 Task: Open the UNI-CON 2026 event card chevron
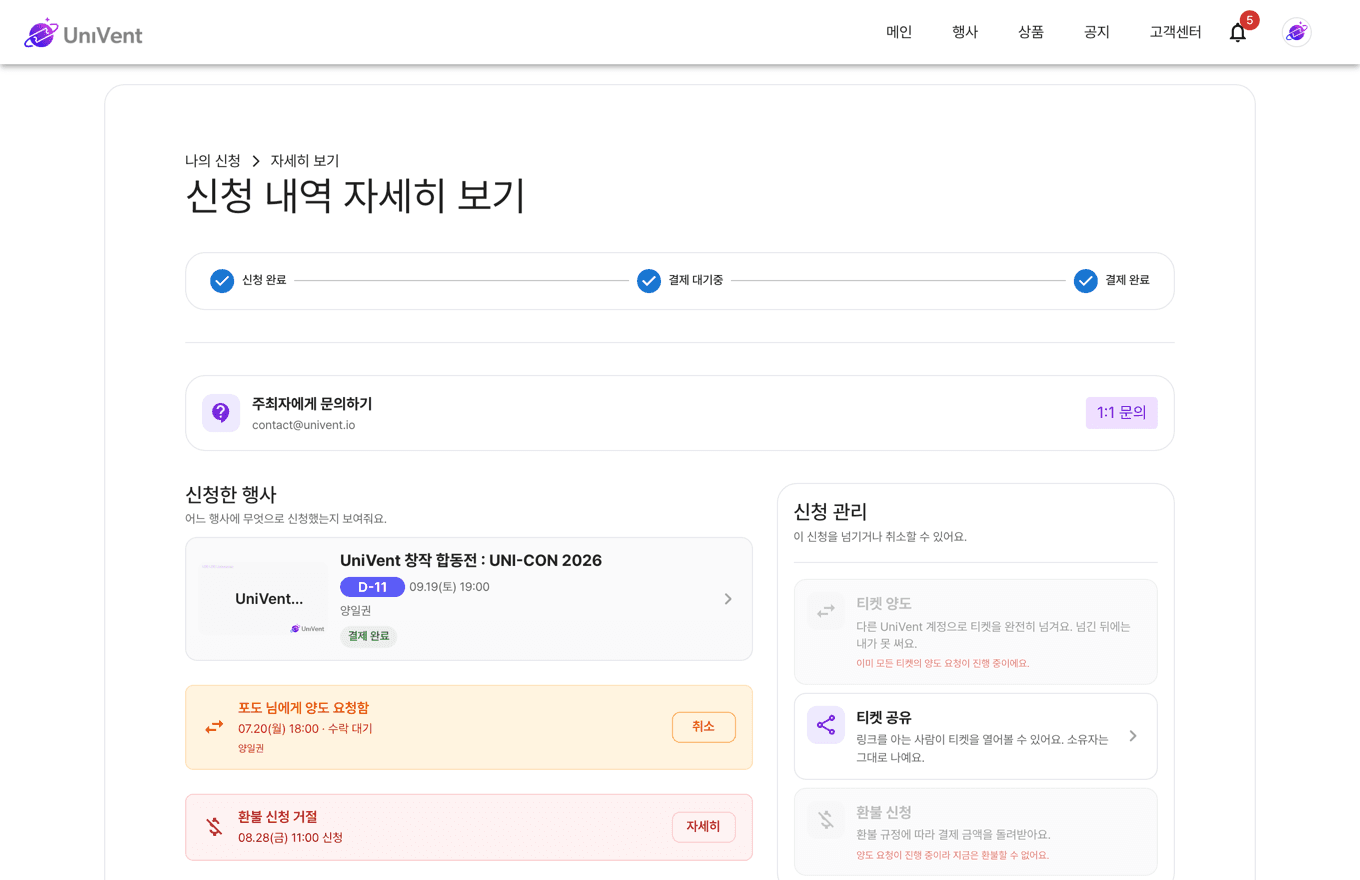728,599
